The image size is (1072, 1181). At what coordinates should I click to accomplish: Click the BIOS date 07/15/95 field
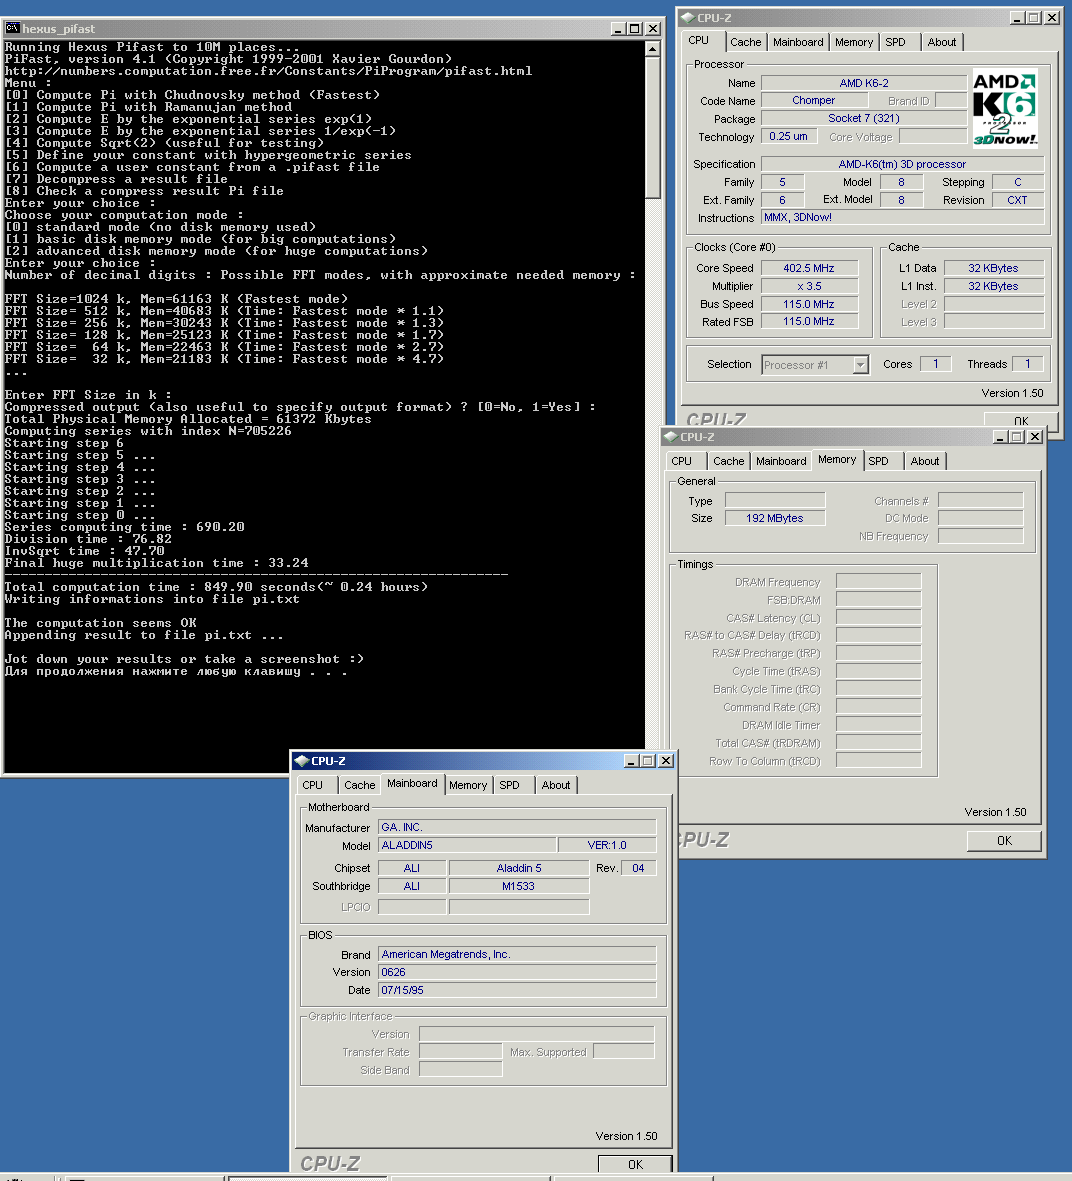(x=517, y=990)
